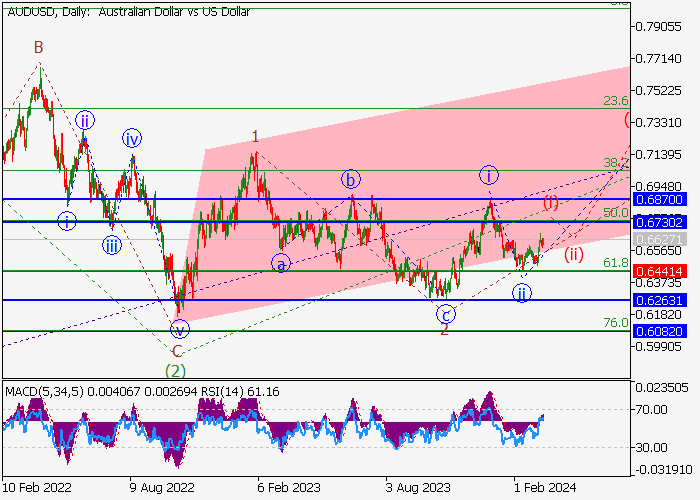The height and width of the screenshot is (500, 700).
Task: Click the 0.62631 blue price level label
Action: (x=659, y=300)
